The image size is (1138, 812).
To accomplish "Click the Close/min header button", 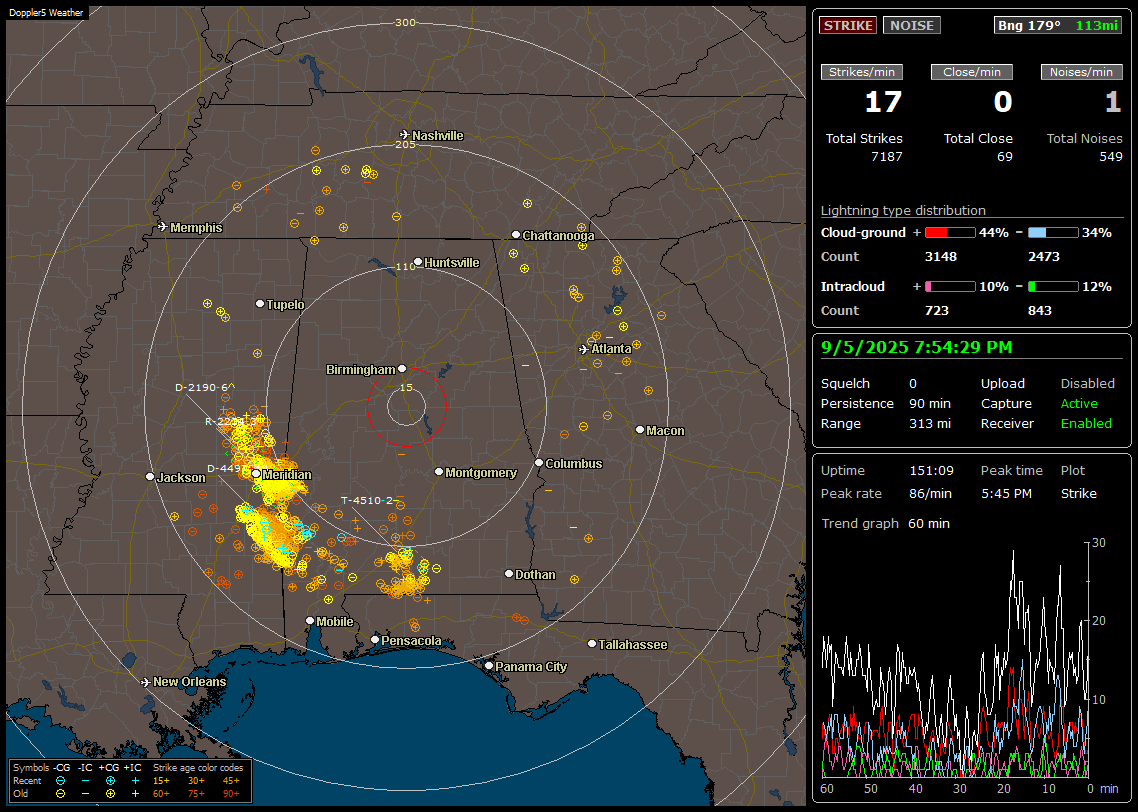I will 972,72.
